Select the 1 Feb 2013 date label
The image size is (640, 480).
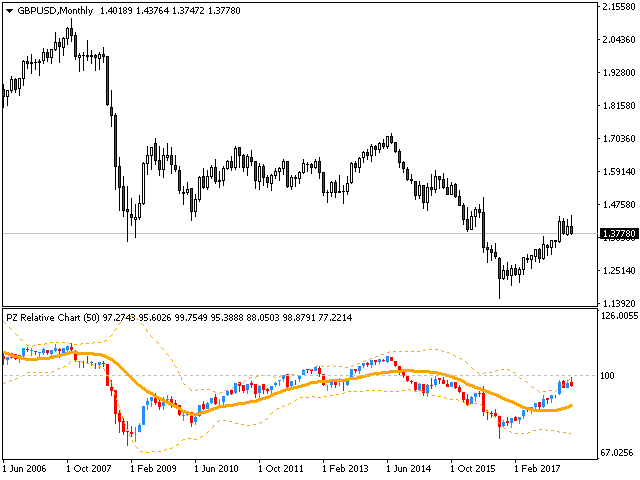[x=345, y=468]
